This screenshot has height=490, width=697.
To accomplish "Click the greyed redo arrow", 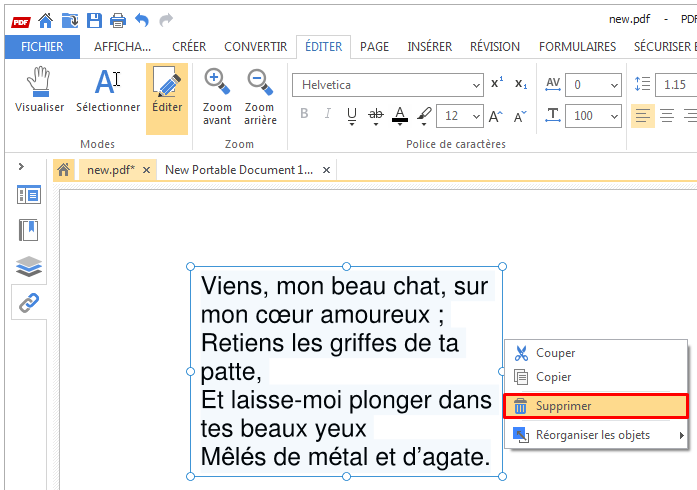I will (x=166, y=20).
